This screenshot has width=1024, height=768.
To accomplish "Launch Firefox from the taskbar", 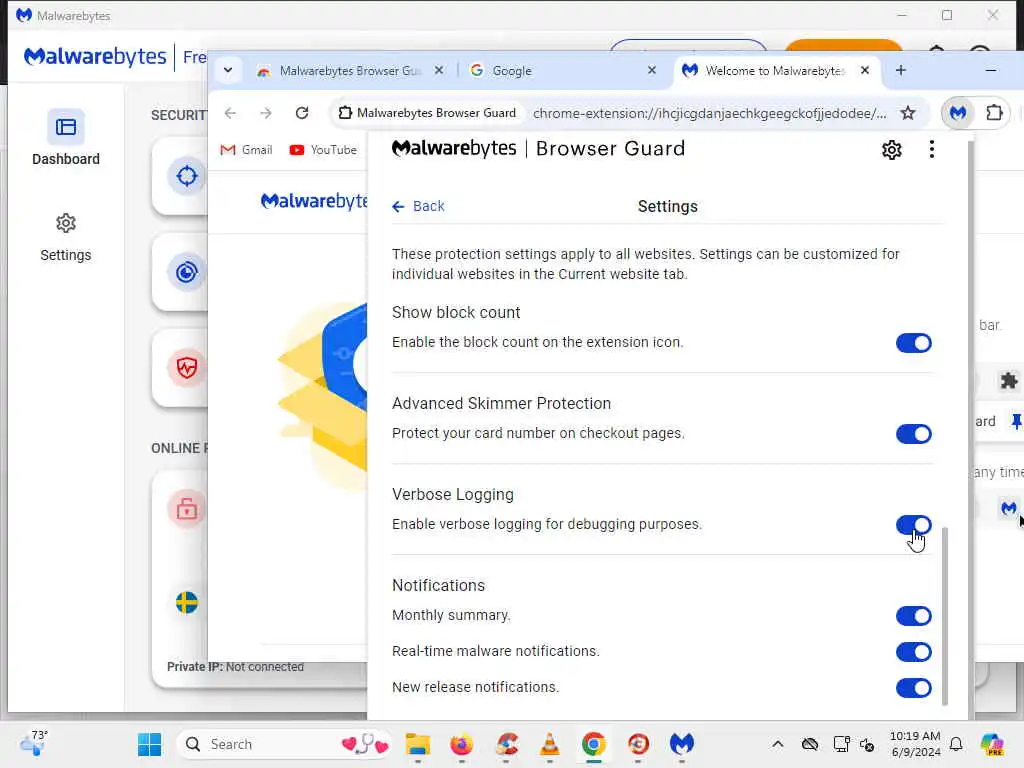I will click(462, 744).
